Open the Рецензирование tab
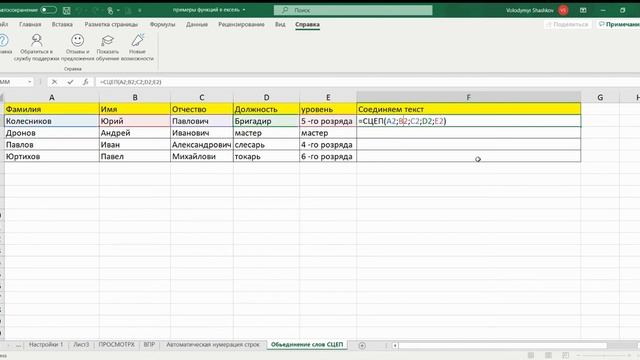Image resolution: width=640 pixels, height=360 pixels. [x=241, y=24]
